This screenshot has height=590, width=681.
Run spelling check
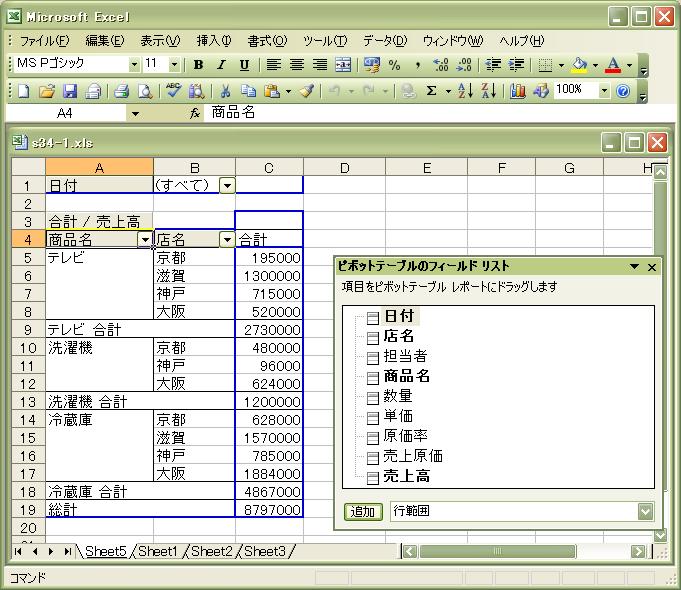tap(173, 90)
